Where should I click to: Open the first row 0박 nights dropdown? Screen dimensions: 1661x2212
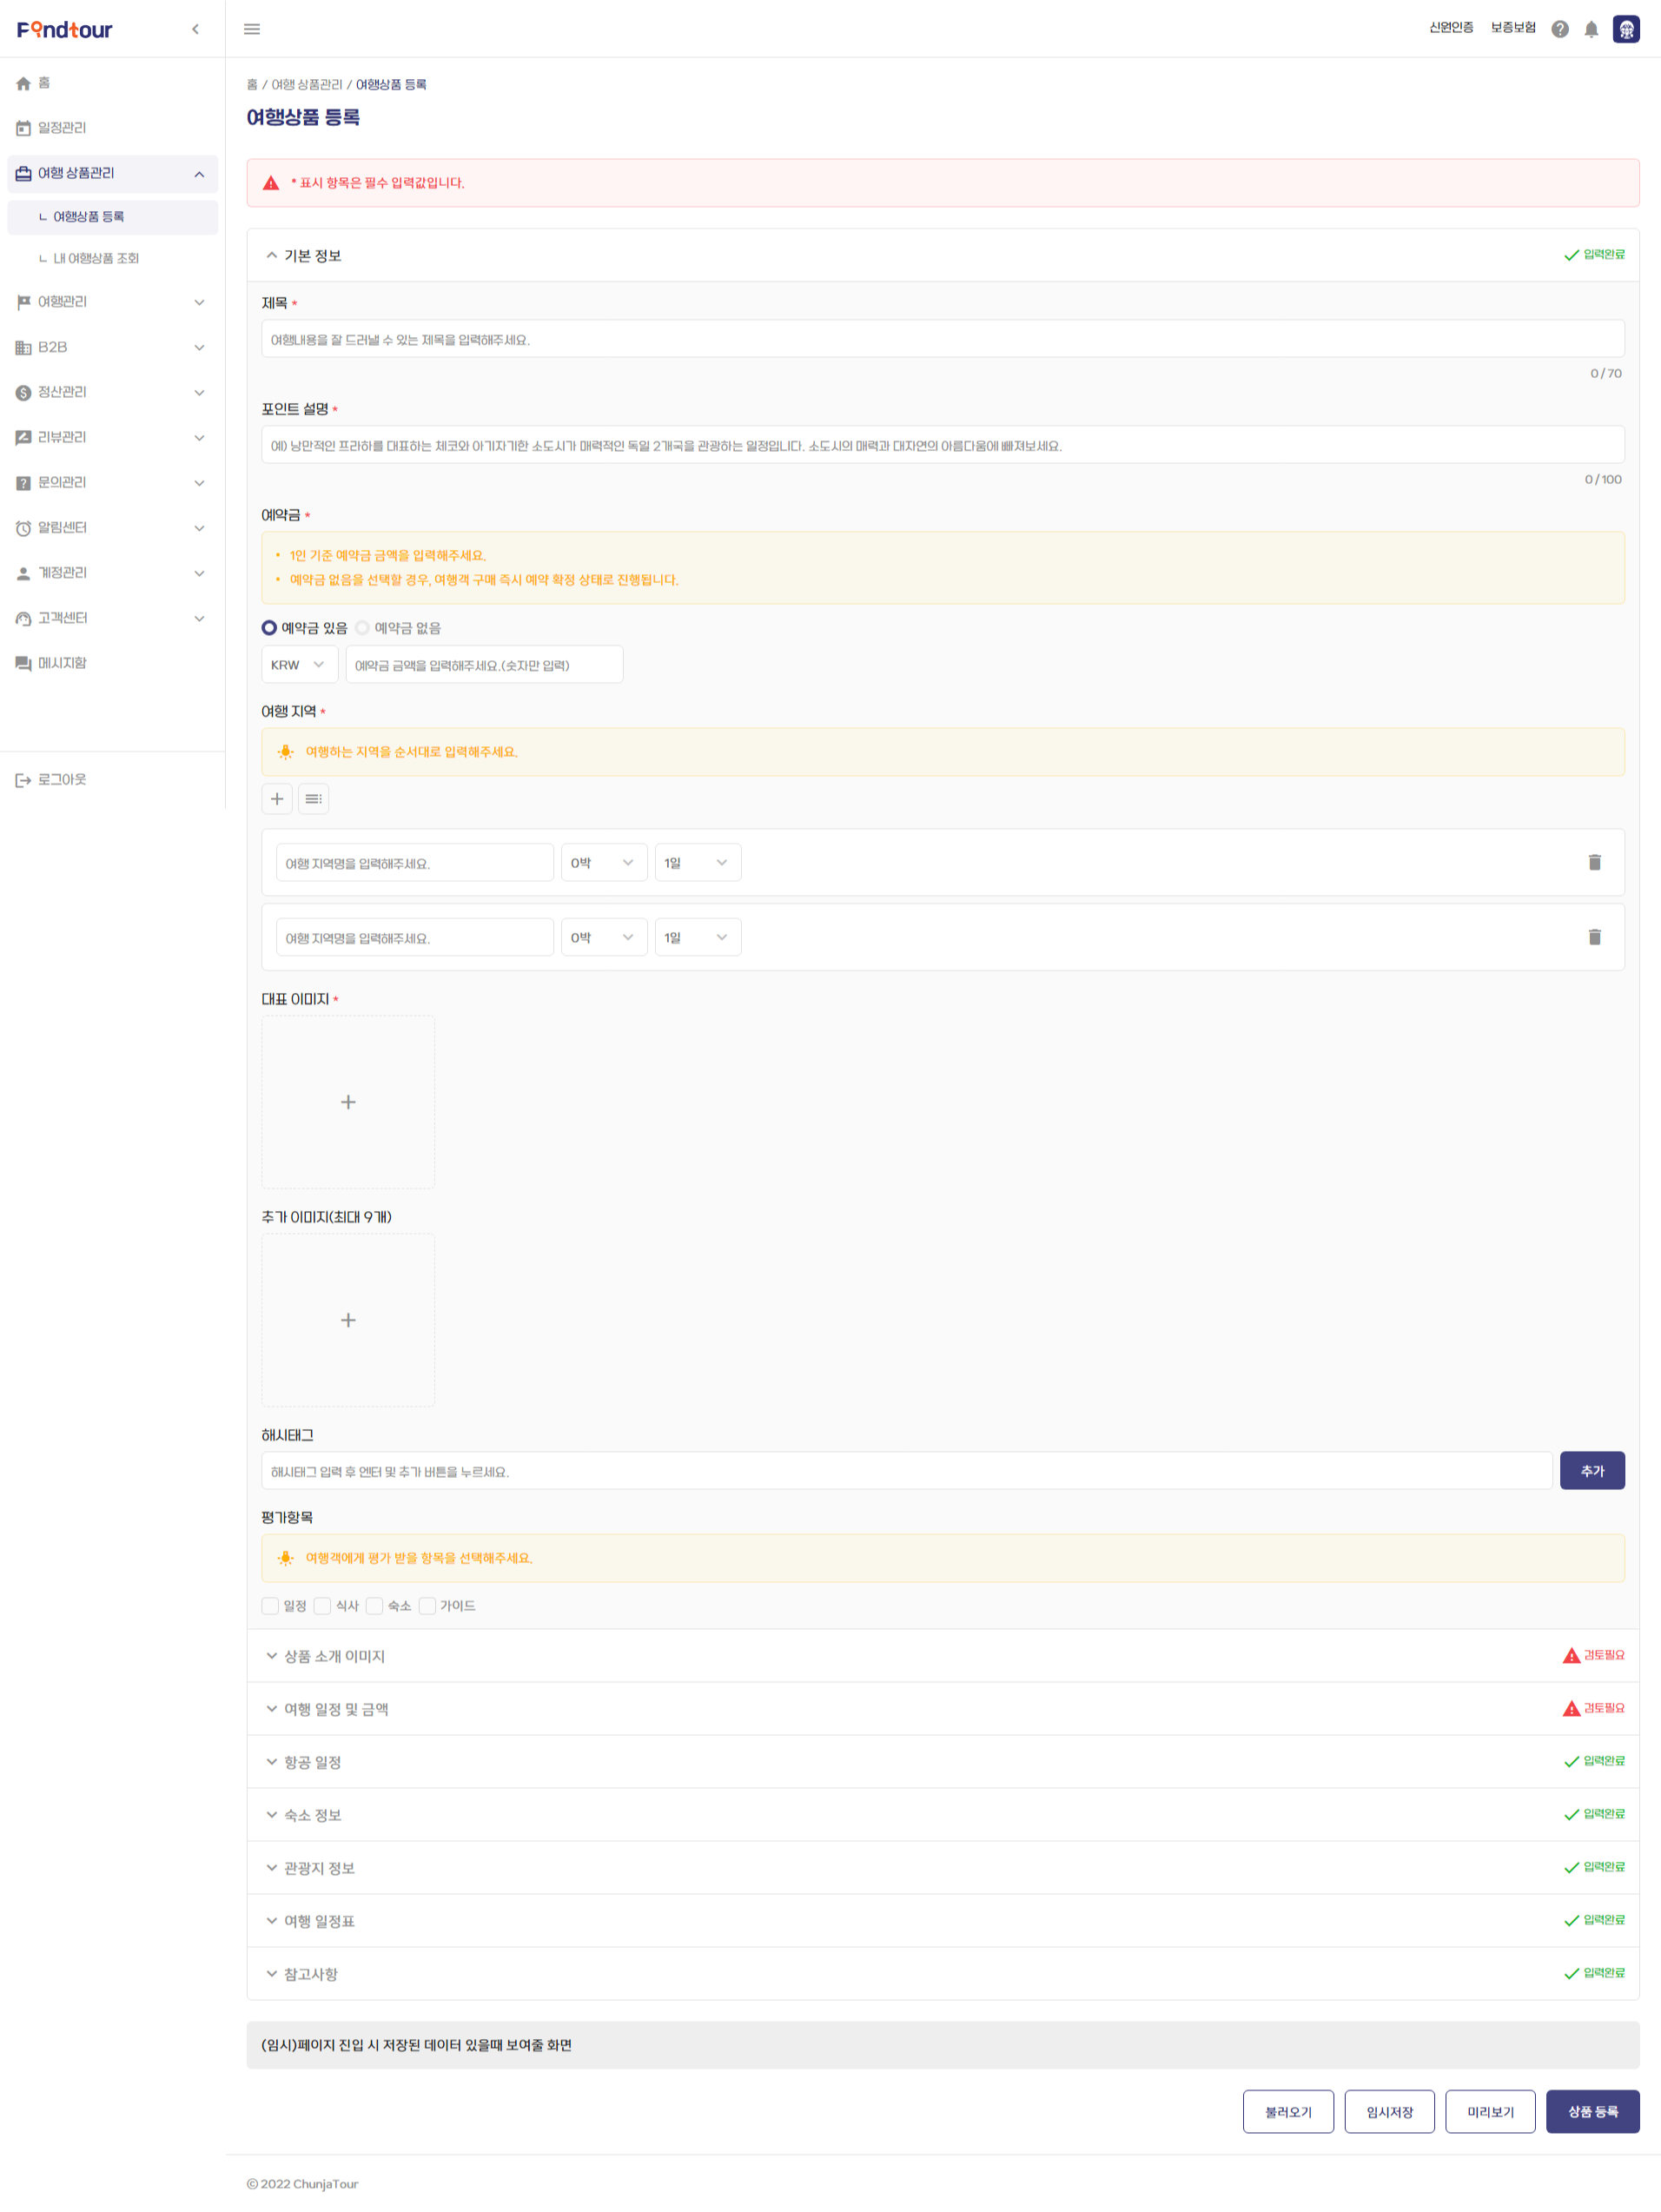click(x=604, y=862)
